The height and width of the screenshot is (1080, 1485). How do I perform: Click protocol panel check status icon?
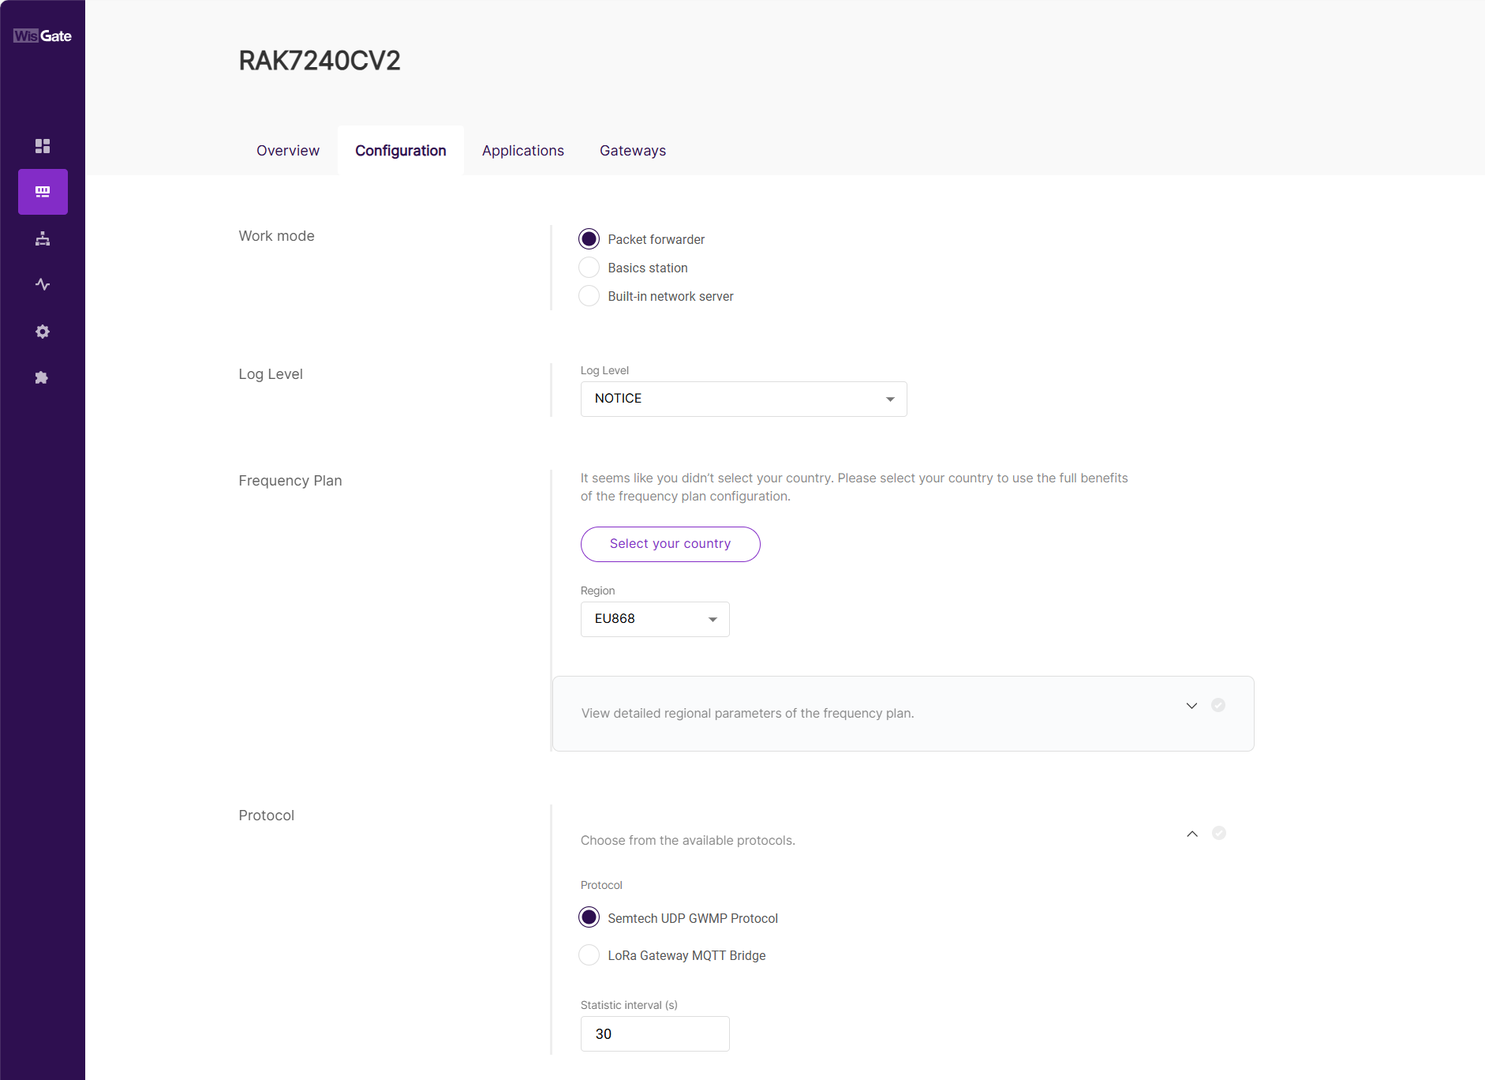click(1218, 833)
